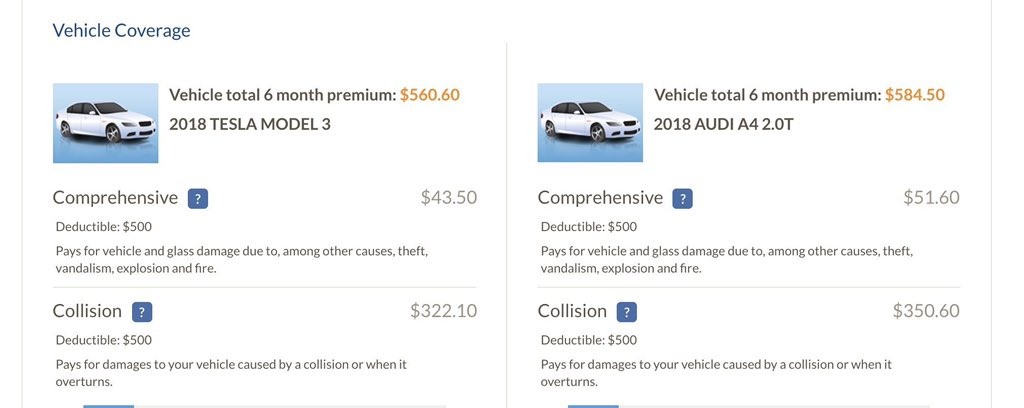Open Collision help icon for Tesla Model 3

point(142,312)
